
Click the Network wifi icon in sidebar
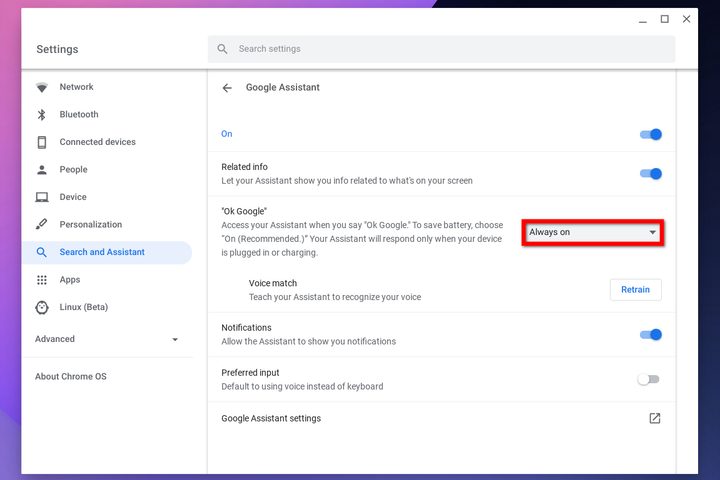(42, 87)
